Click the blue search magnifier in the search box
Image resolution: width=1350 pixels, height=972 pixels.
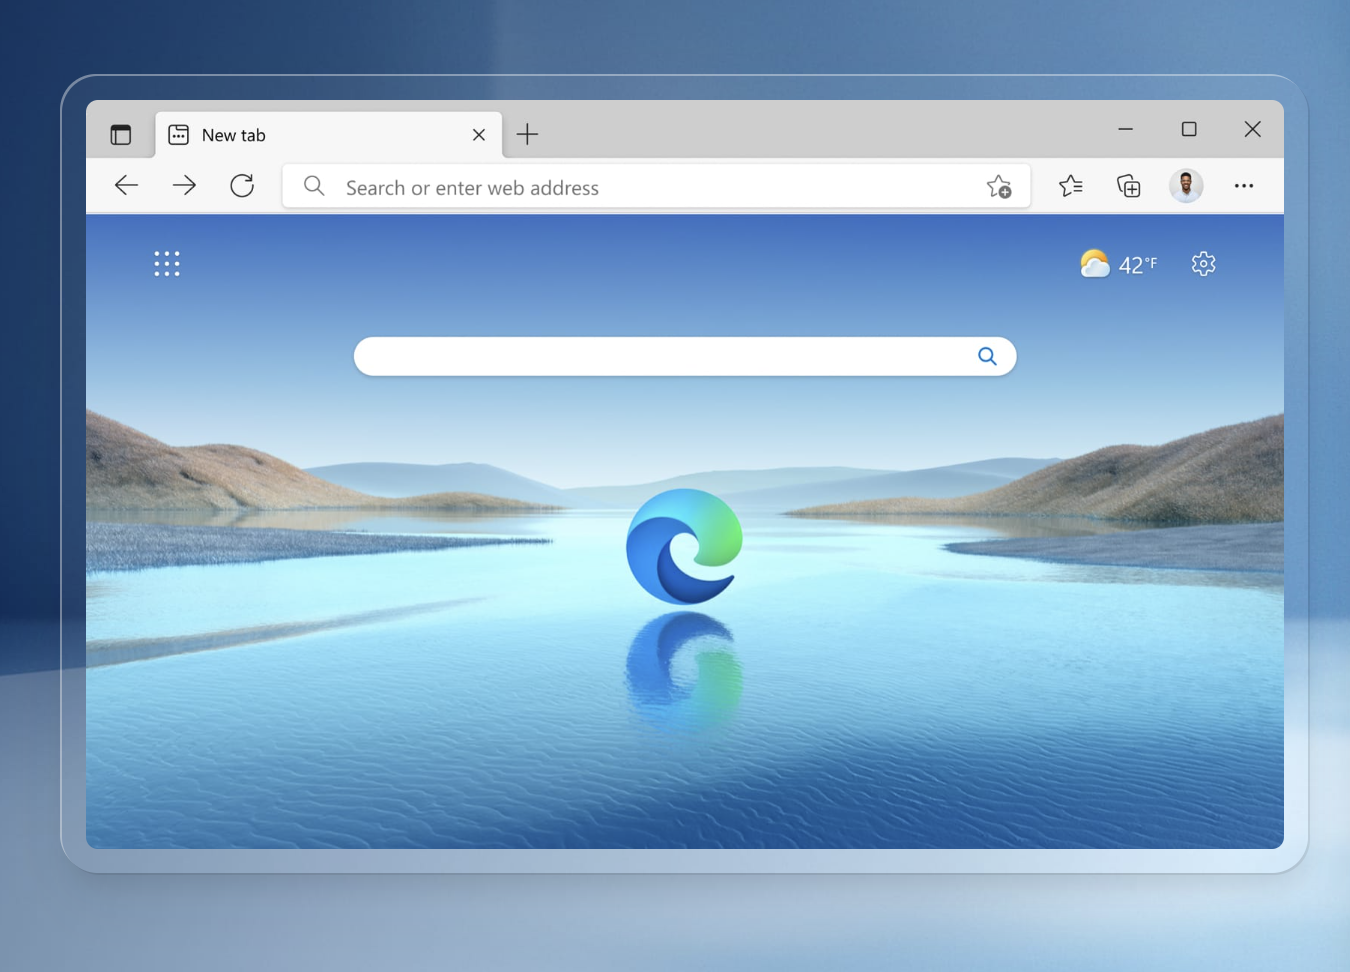click(987, 356)
